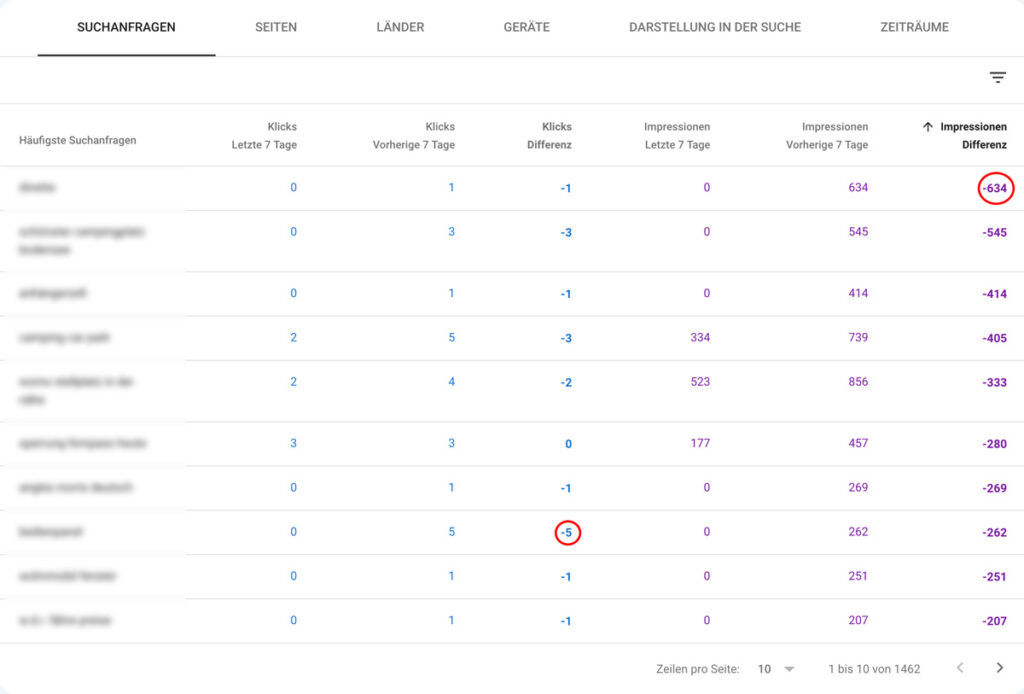
Task: Switch to the Seiten tab
Action: (276, 27)
